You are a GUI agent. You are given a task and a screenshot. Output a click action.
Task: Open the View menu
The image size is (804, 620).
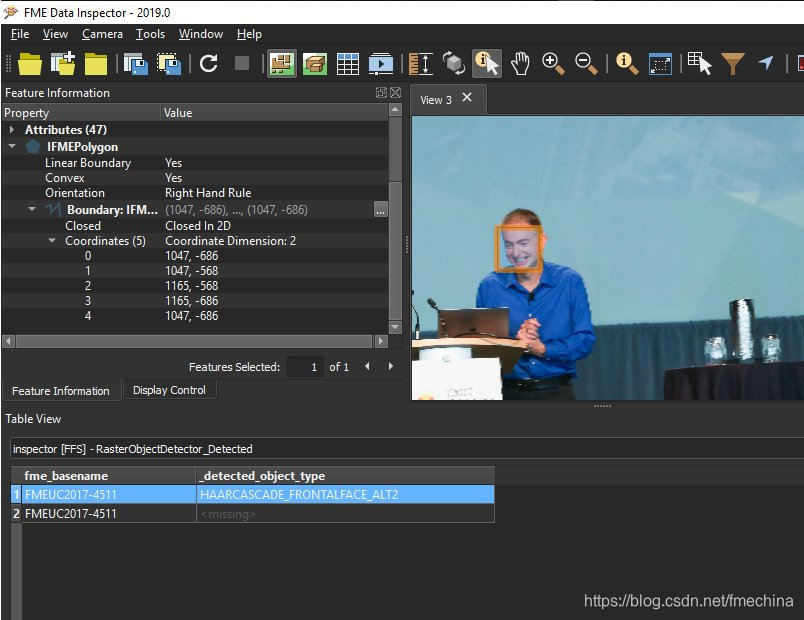click(x=55, y=34)
